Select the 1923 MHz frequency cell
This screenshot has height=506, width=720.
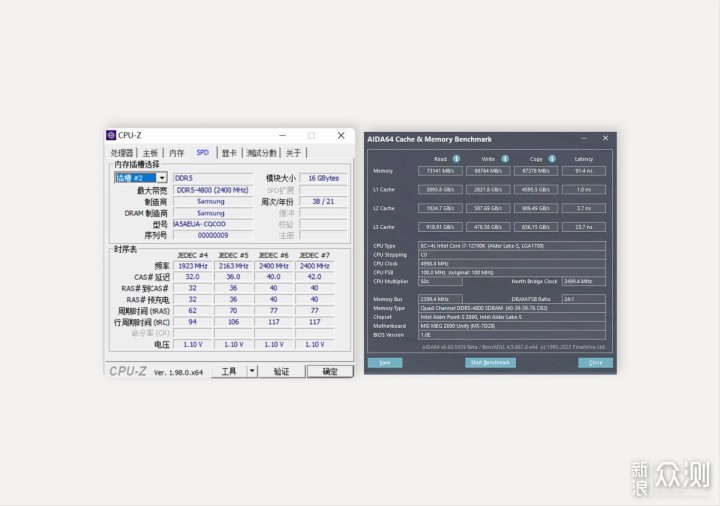[x=192, y=266]
